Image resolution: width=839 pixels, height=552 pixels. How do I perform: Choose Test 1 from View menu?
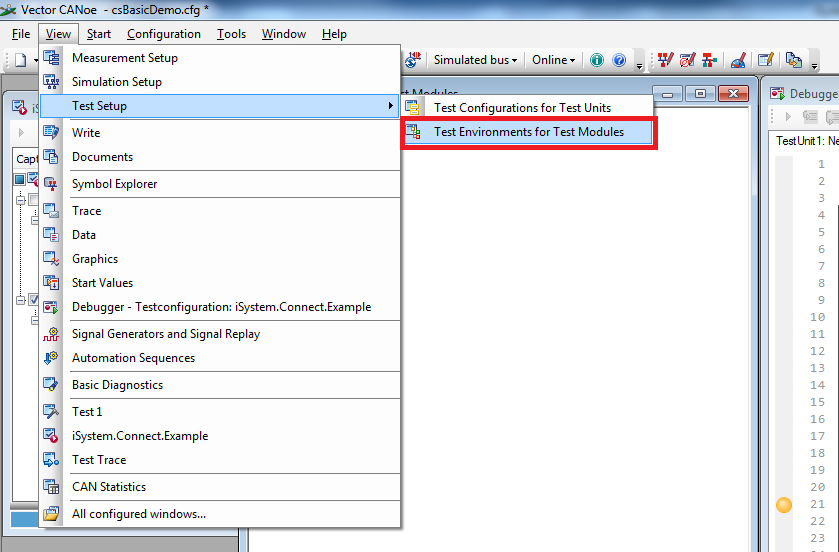pyautogui.click(x=220, y=412)
